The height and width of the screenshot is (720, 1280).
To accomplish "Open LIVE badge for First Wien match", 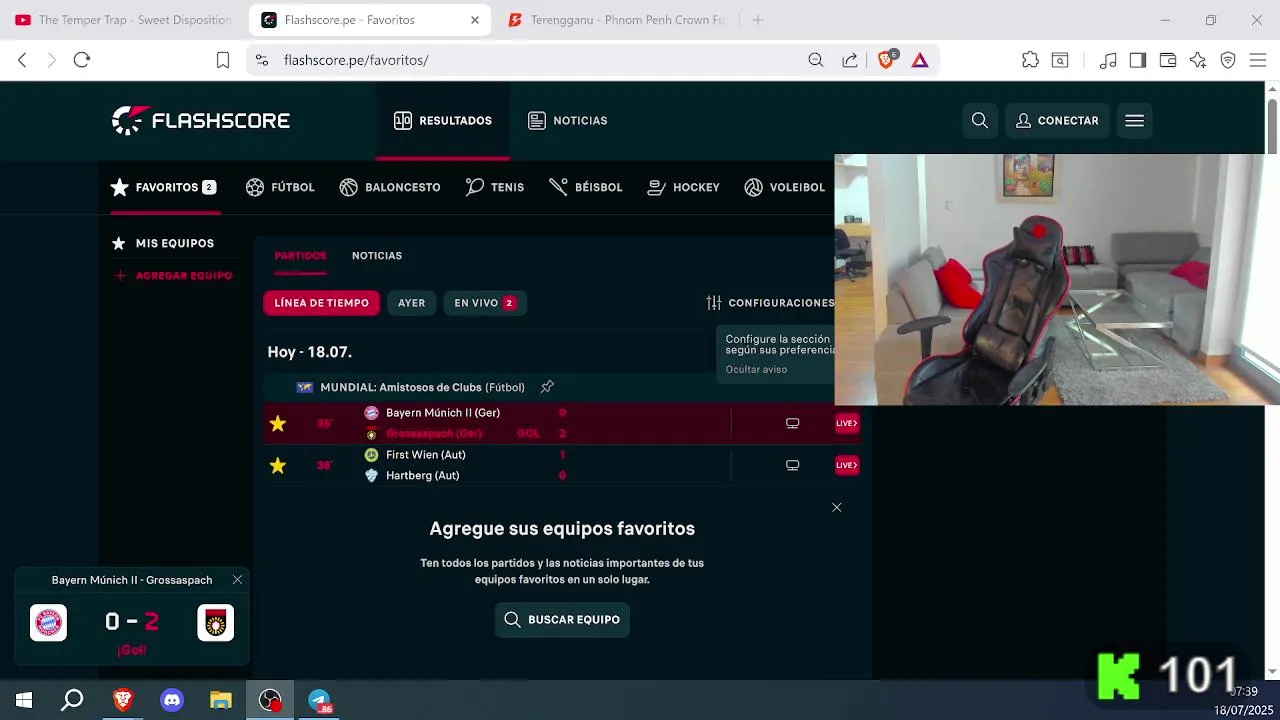I will (x=846, y=465).
